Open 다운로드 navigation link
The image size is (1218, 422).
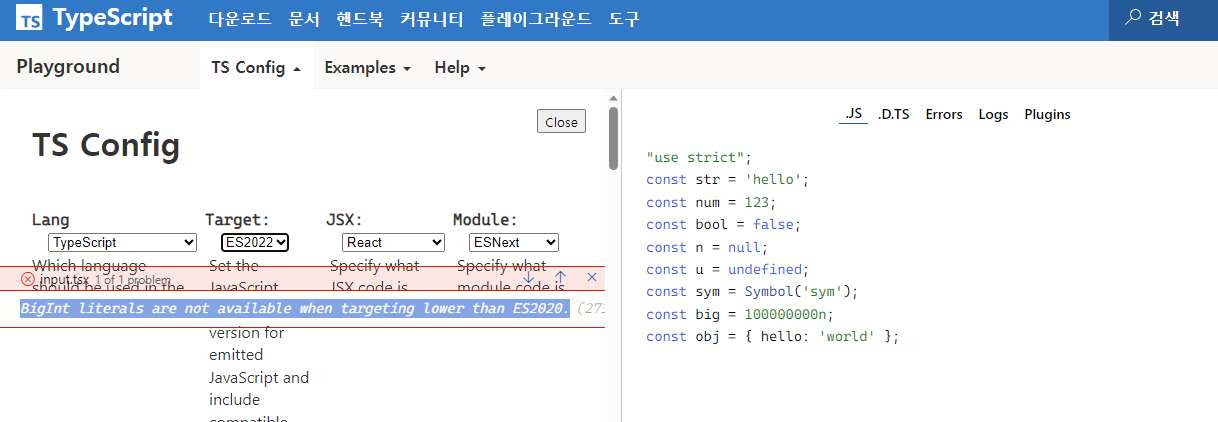pos(240,18)
